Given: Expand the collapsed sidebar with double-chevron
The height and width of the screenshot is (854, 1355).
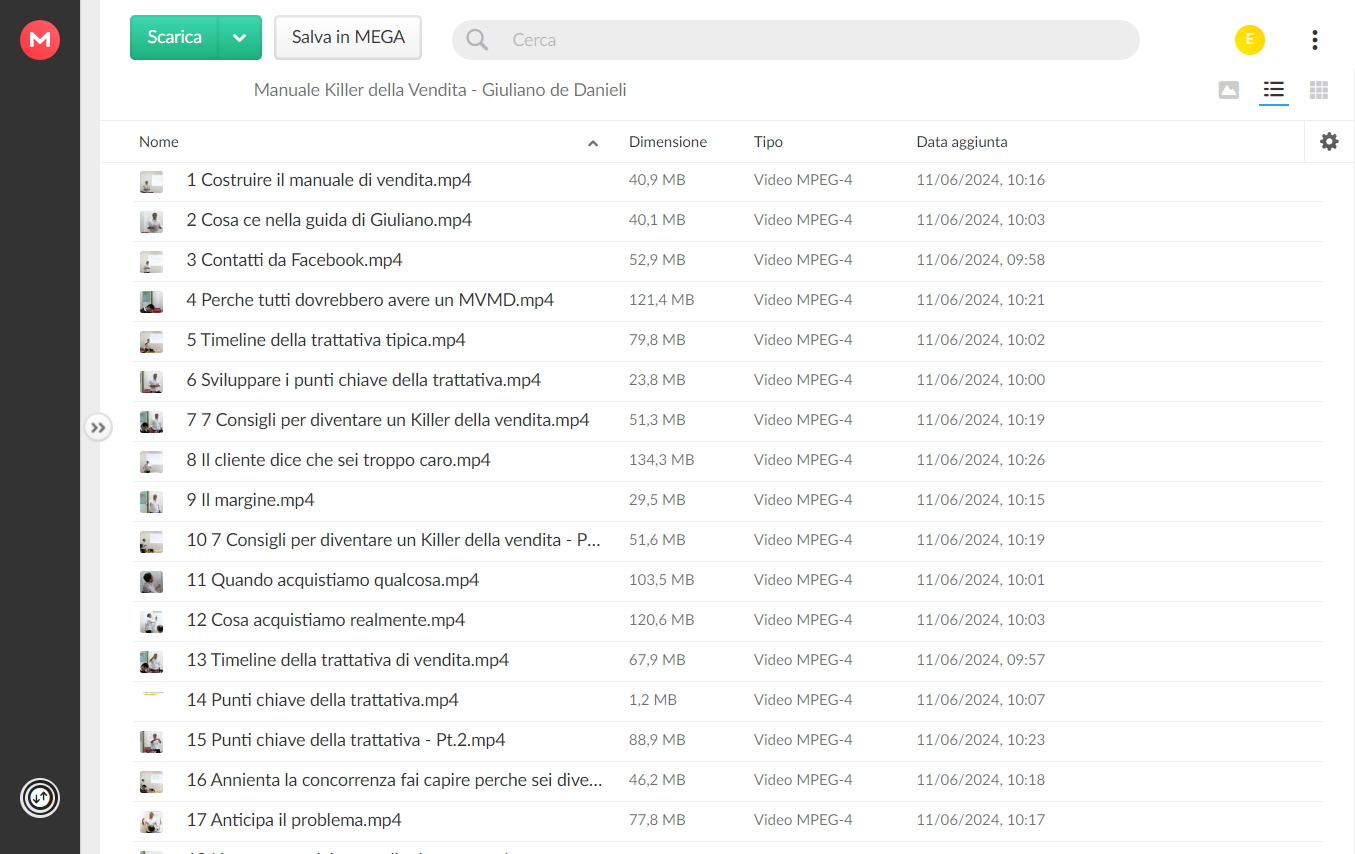Looking at the screenshot, I should click(98, 428).
